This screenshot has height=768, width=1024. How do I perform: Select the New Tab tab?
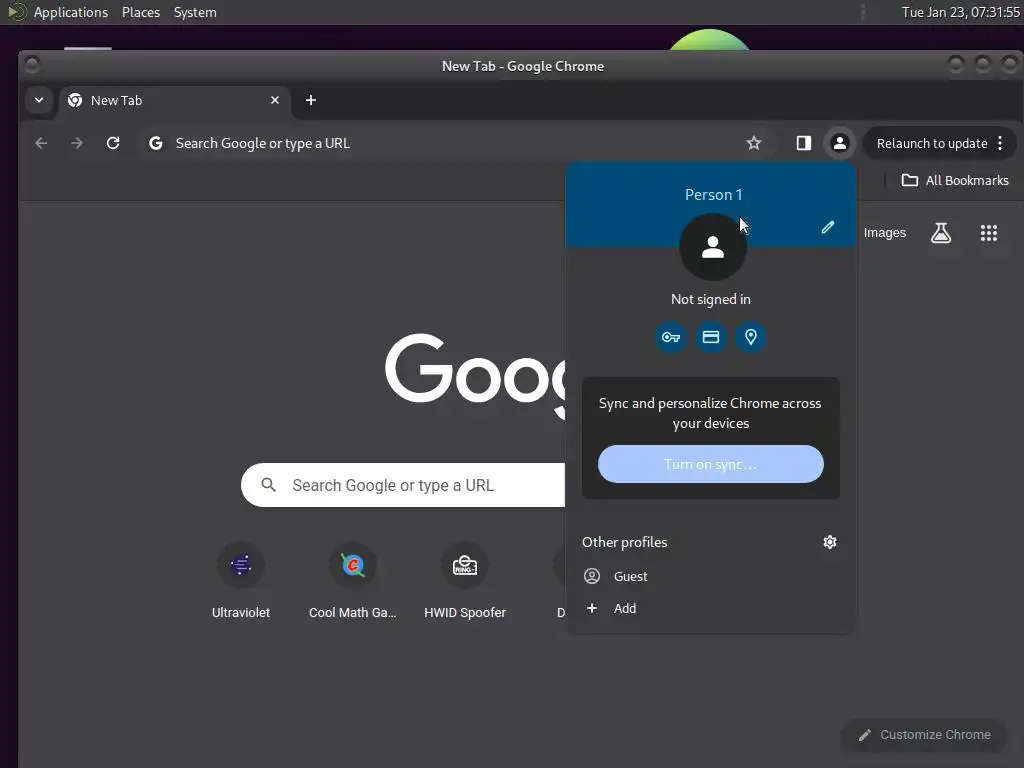(x=175, y=101)
